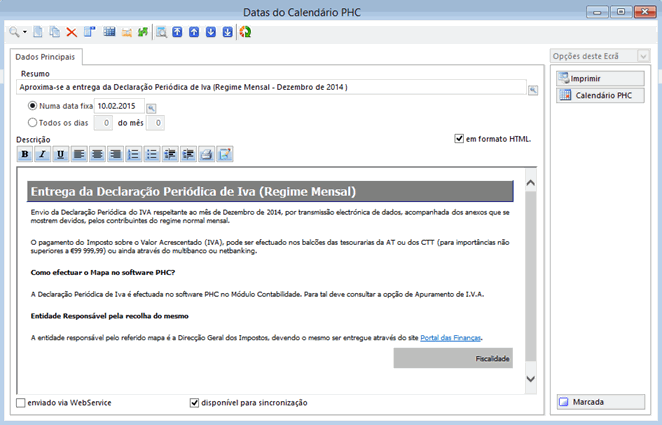Toggle bold formatting in description toolbar
The image size is (662, 425).
tap(25, 154)
